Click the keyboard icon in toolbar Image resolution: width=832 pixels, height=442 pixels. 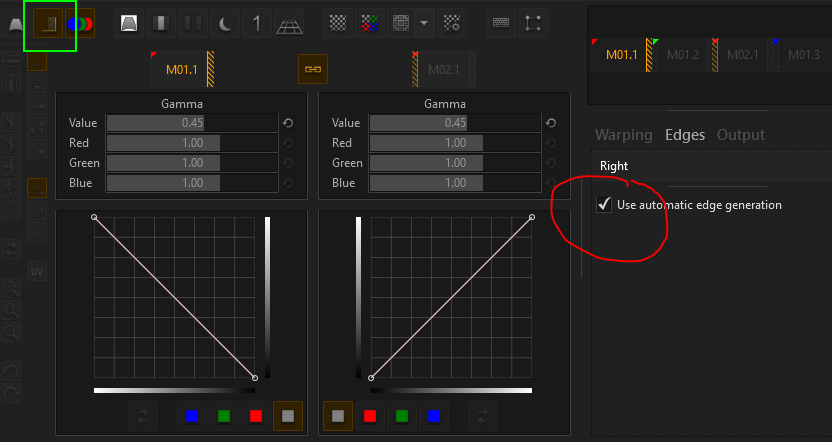click(502, 24)
